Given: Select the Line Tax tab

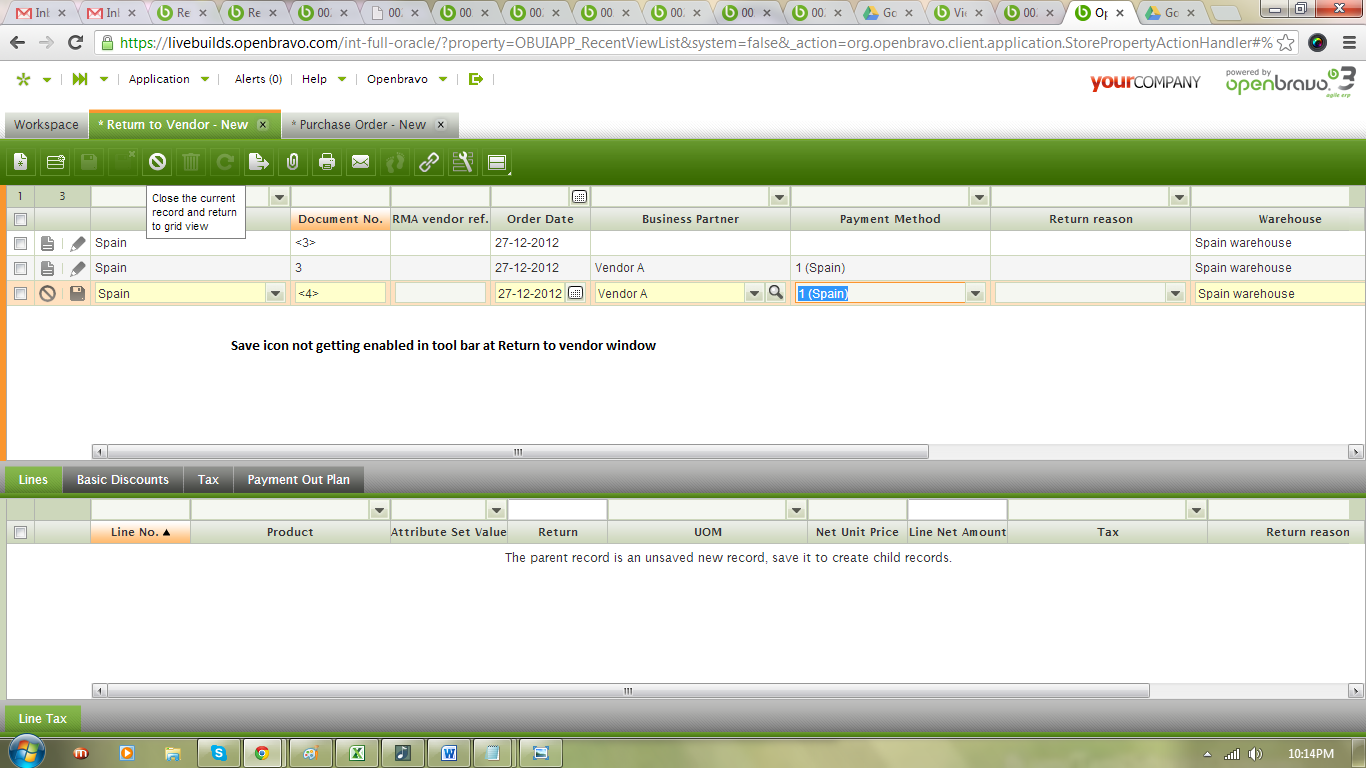Looking at the screenshot, I should (43, 718).
